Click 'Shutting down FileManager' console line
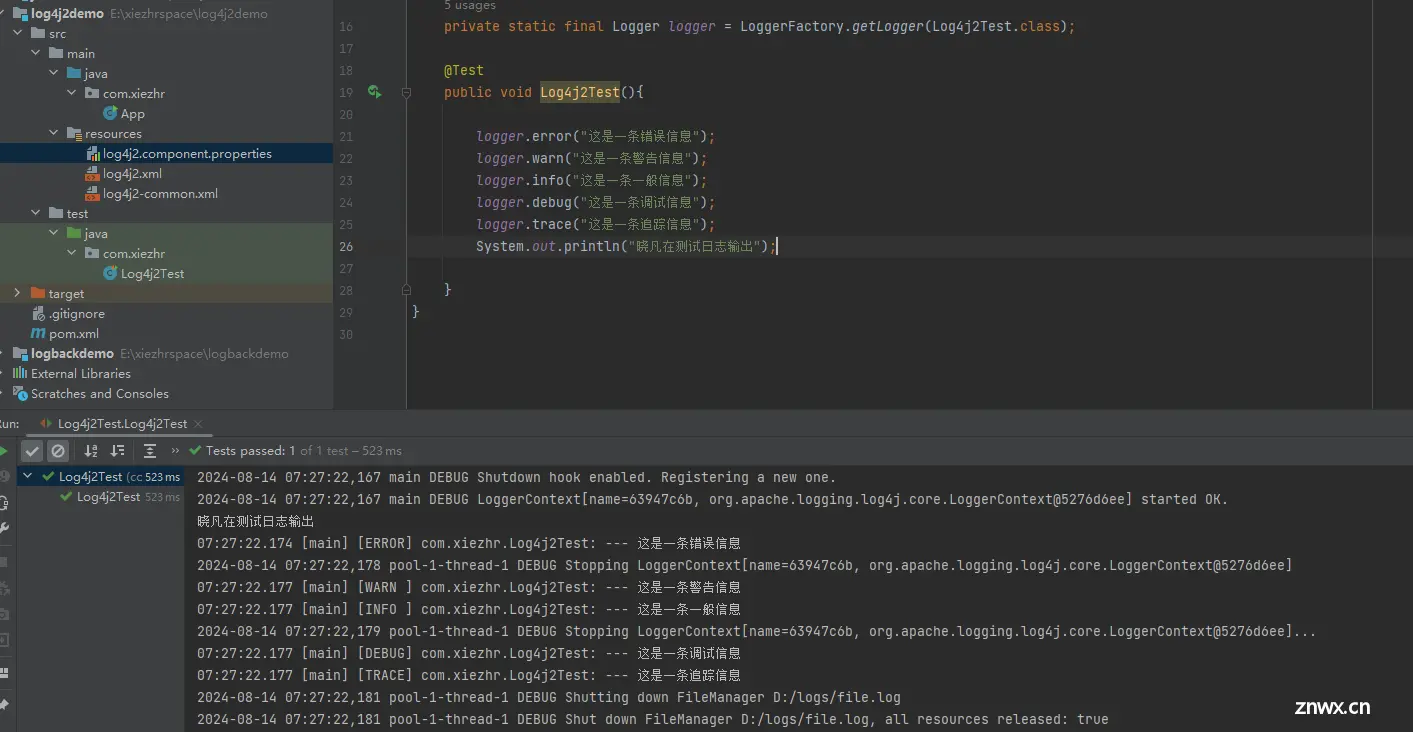This screenshot has height=732, width=1413. click(549, 697)
